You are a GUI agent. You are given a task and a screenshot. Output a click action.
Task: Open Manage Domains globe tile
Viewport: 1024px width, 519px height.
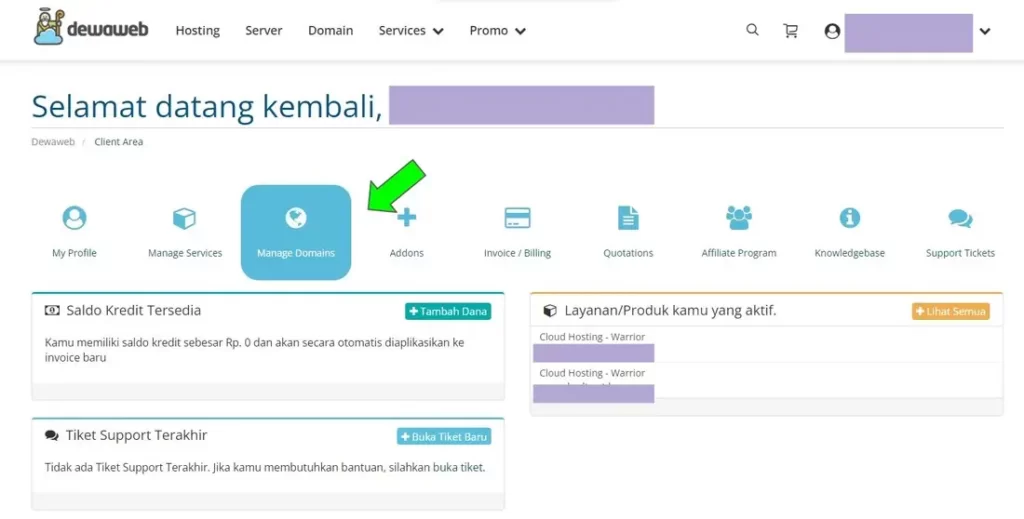(x=296, y=232)
